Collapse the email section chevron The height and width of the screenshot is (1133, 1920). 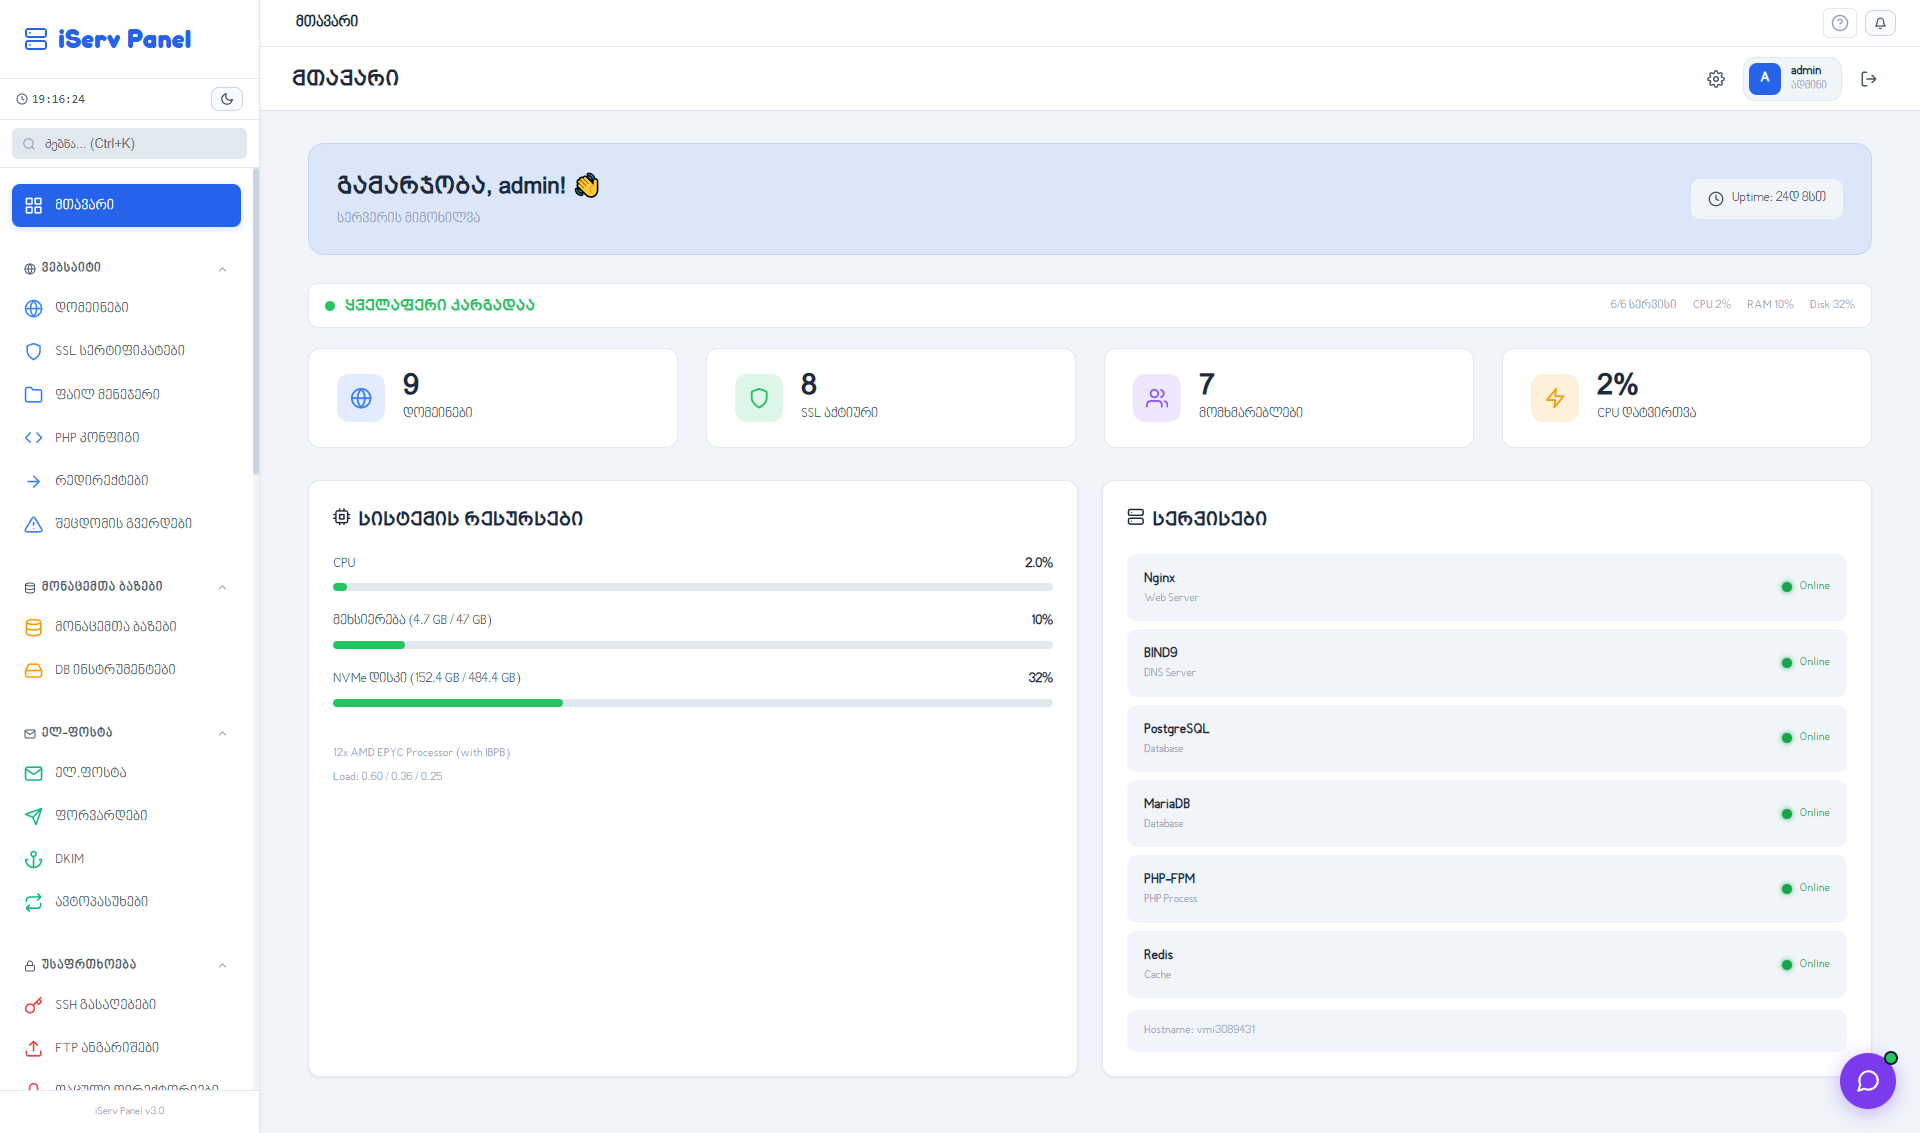pyautogui.click(x=222, y=733)
